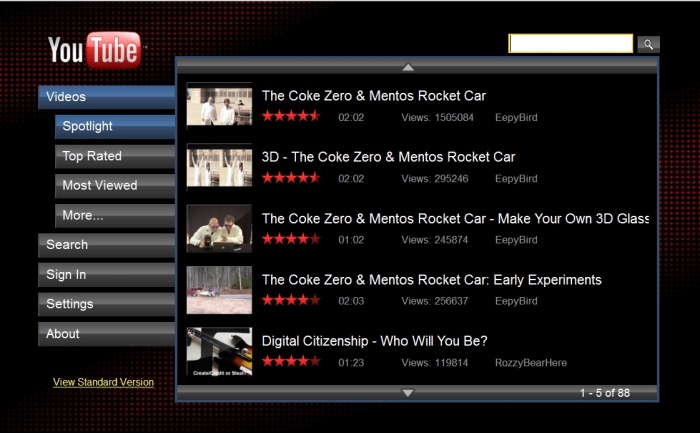Click duration 01:02 text
This screenshot has width=700, height=433.
point(351,240)
